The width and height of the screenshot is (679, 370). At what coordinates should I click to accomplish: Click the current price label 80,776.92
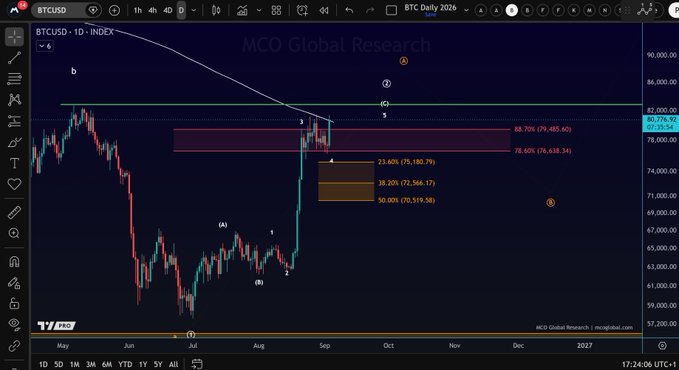(x=661, y=119)
